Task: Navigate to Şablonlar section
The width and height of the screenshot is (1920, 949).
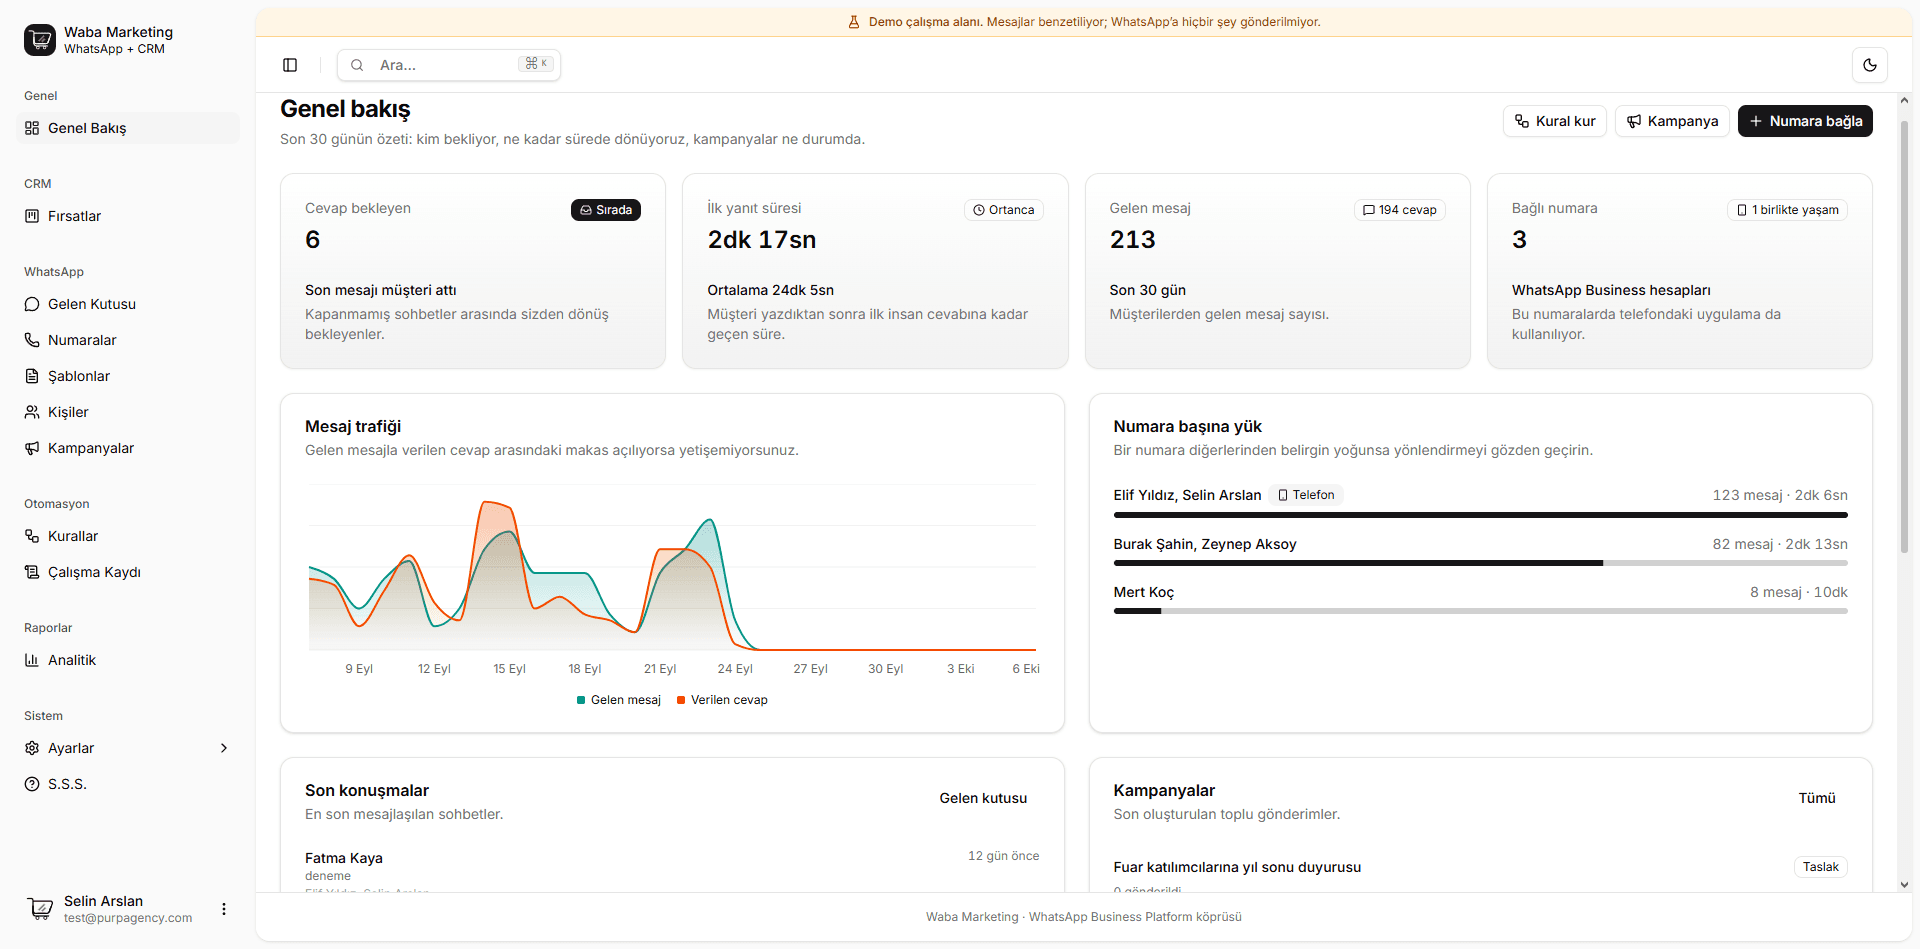Action: point(128,376)
